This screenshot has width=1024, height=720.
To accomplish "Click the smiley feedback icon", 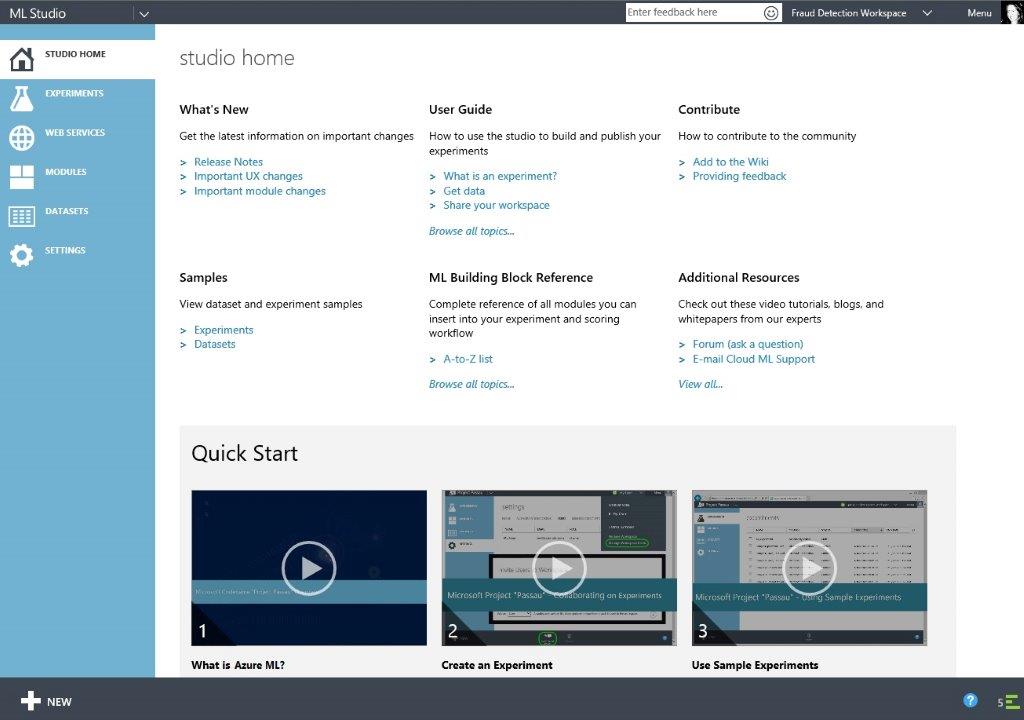I will tap(771, 13).
